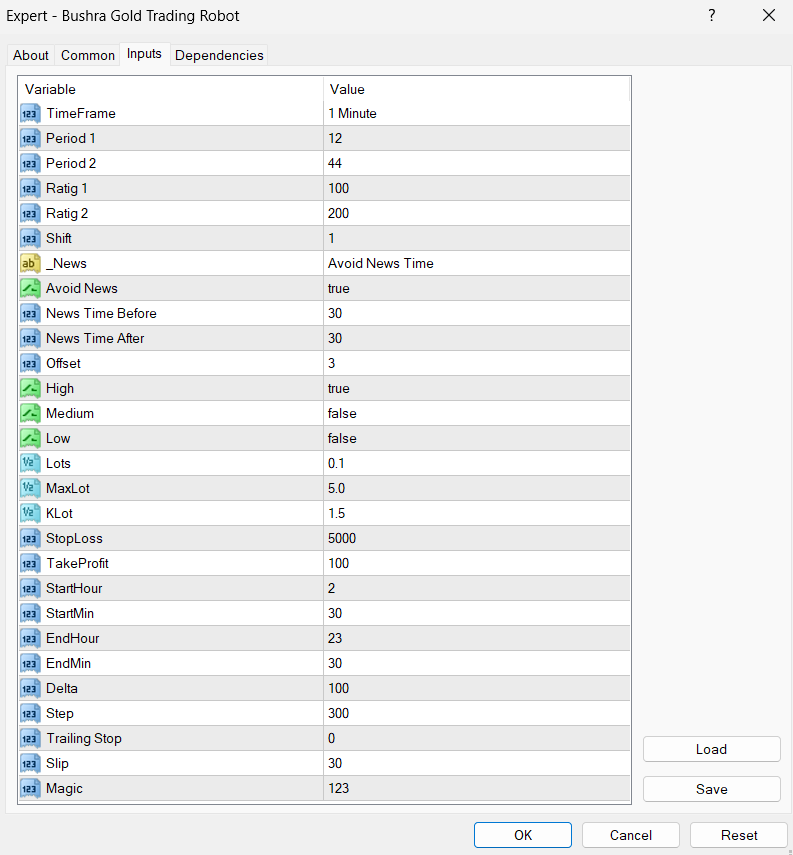Open the TimeFrame 1 Minute value dropdown
This screenshot has height=855, width=793.
click(476, 114)
